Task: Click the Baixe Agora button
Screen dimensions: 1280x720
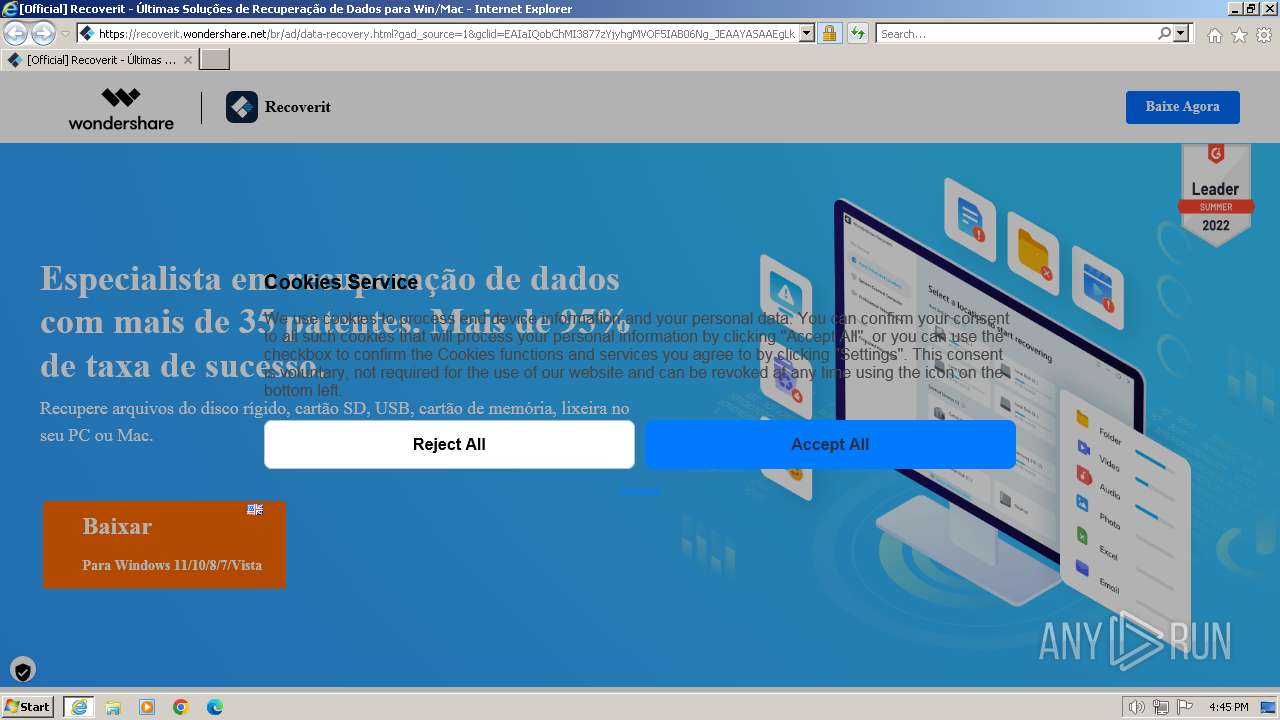Action: click(x=1182, y=107)
